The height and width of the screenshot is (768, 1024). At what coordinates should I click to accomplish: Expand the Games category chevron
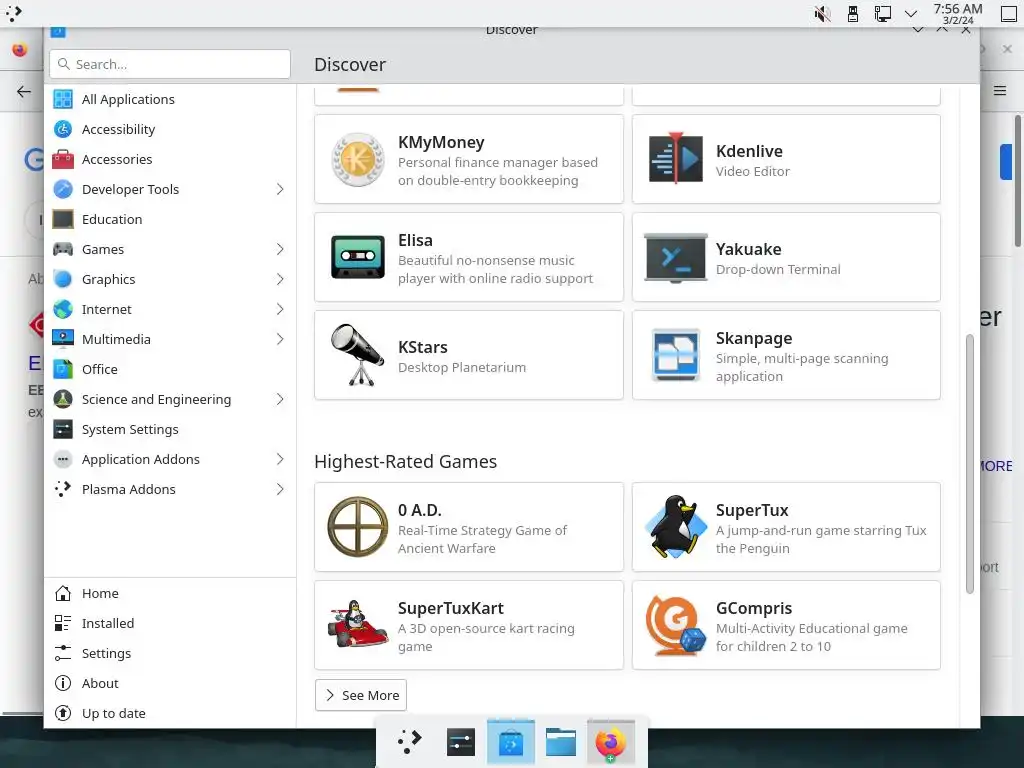pyautogui.click(x=280, y=249)
